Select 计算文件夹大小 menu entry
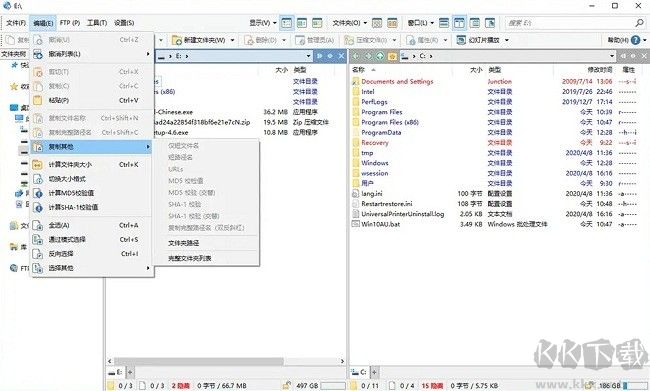 [92, 165]
